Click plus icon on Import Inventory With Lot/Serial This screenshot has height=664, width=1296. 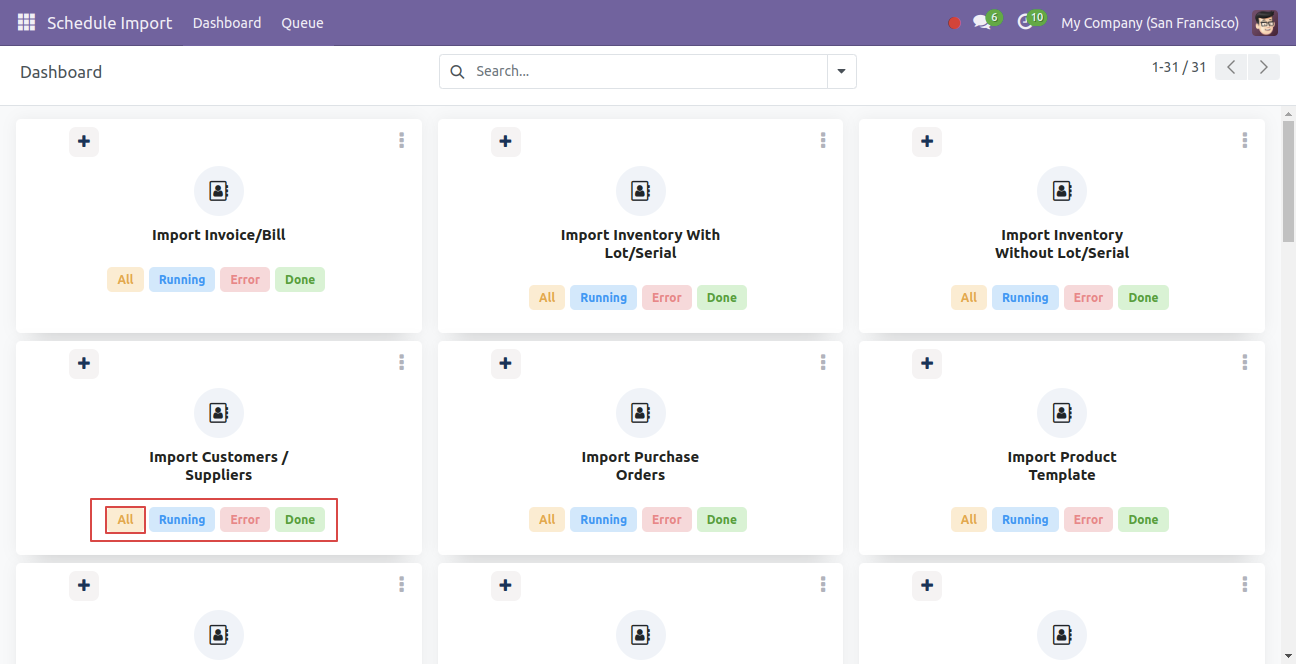pos(506,141)
